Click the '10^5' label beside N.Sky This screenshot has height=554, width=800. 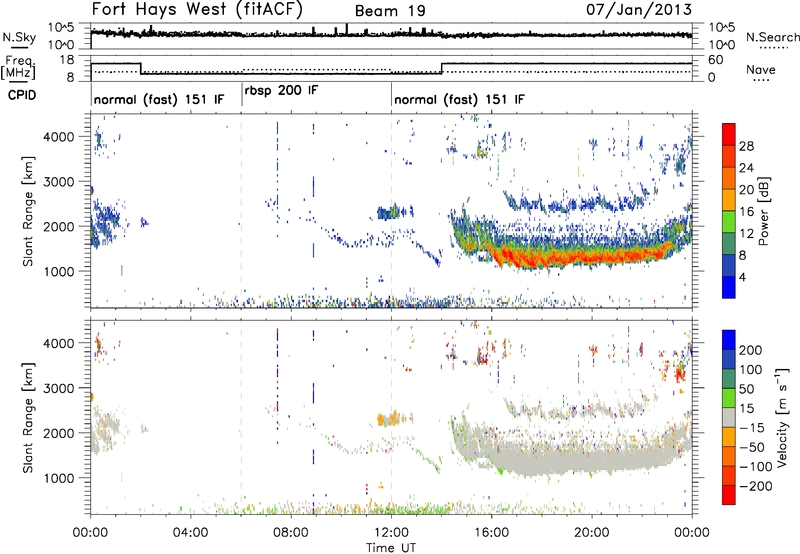(61, 27)
